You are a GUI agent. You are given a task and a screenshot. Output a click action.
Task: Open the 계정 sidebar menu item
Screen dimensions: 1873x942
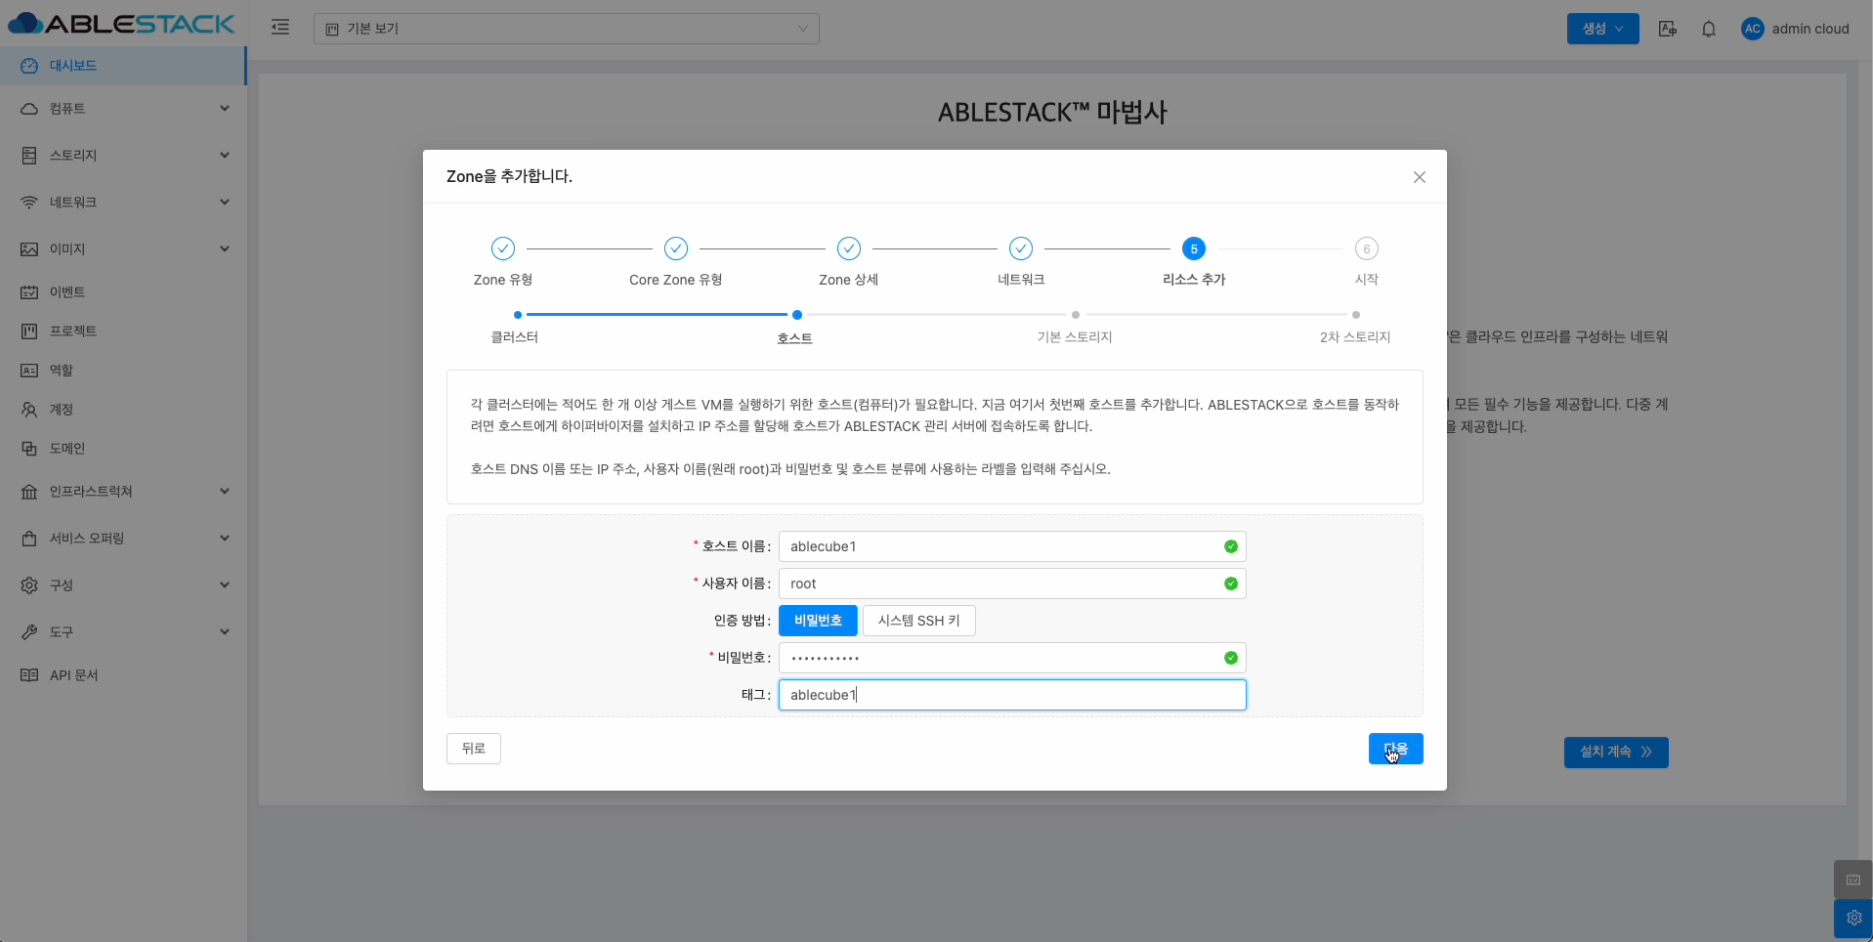pyautogui.click(x=62, y=409)
